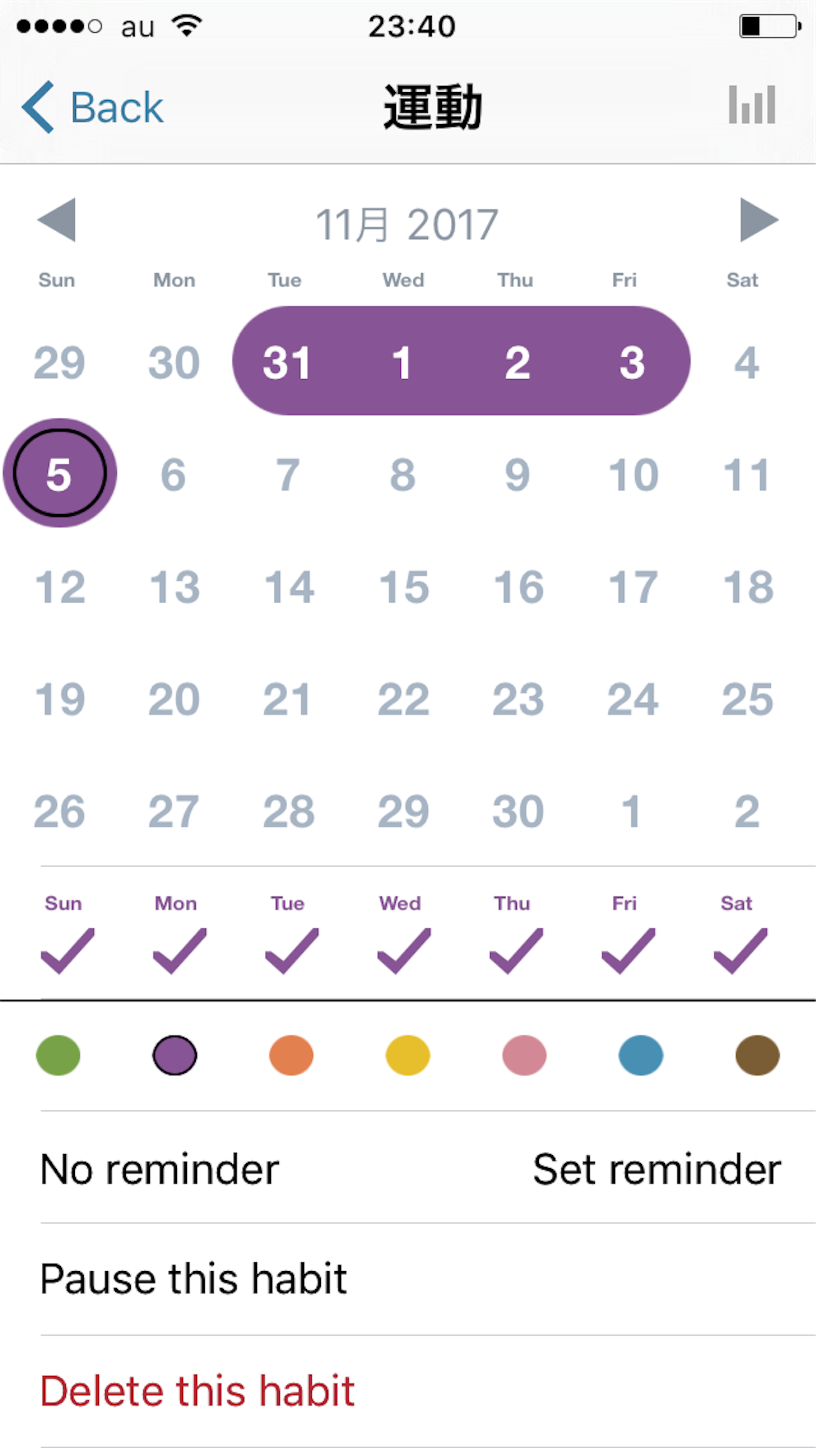This screenshot has height=1448, width=816.
Task: Advance to next month with right arrow
Action: pos(759,220)
